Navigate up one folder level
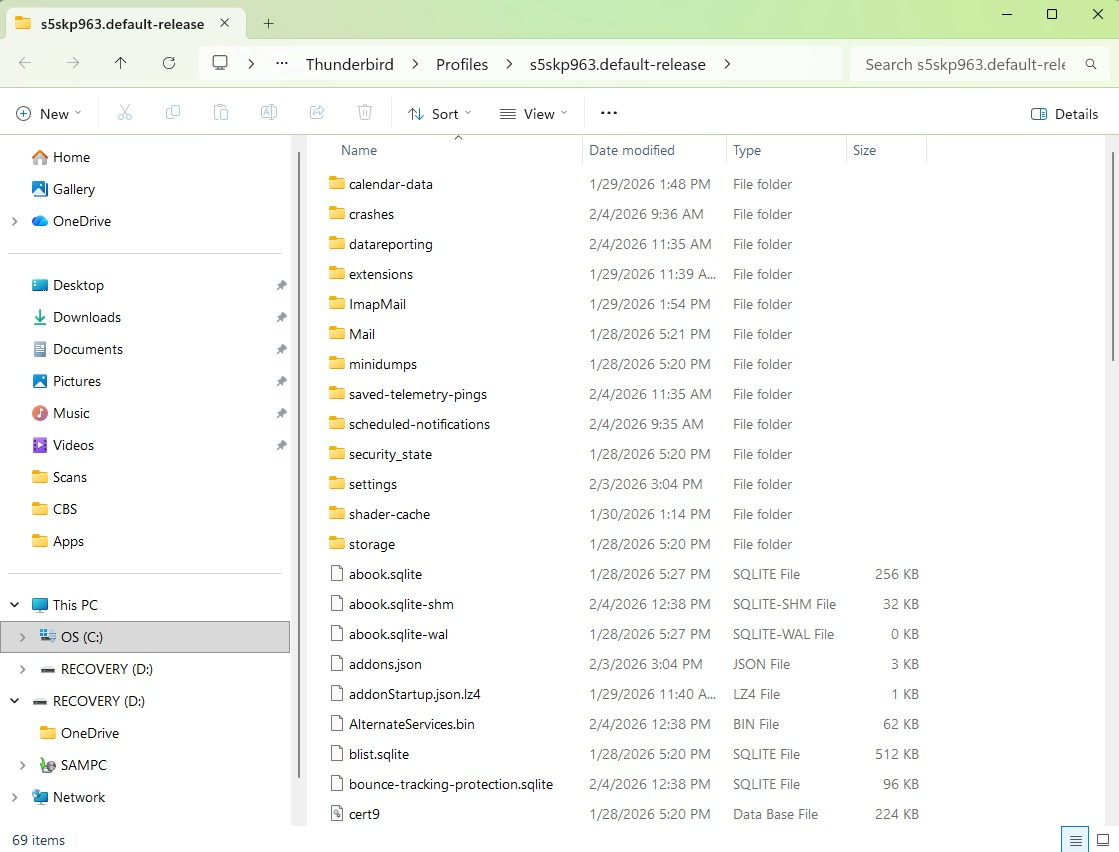 pyautogui.click(x=121, y=63)
